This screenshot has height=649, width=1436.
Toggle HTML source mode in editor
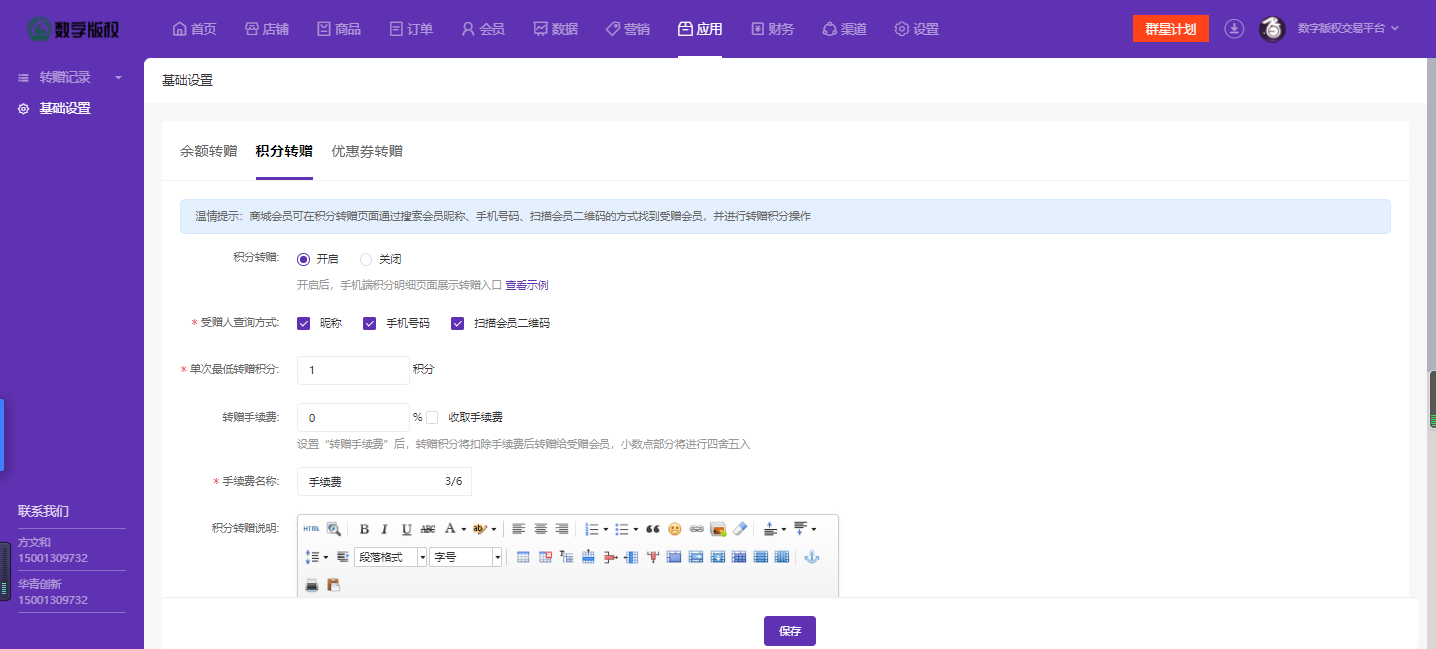[311, 529]
